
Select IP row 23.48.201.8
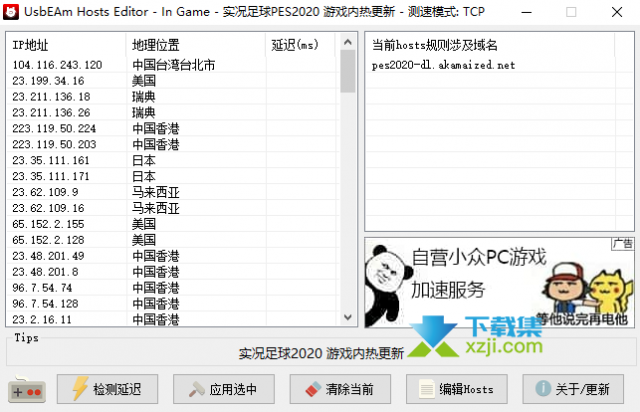pos(173,272)
